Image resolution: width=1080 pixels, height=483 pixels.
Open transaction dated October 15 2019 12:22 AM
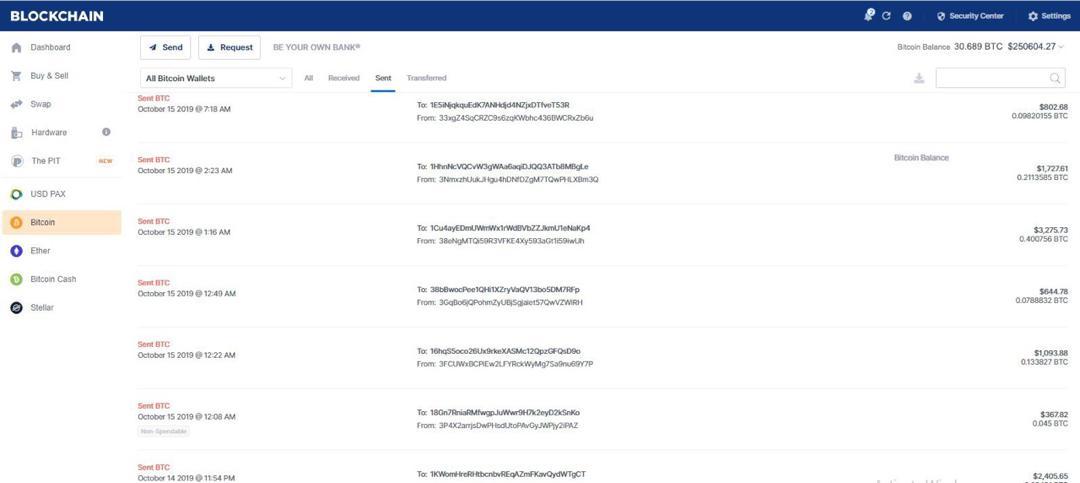pos(603,358)
